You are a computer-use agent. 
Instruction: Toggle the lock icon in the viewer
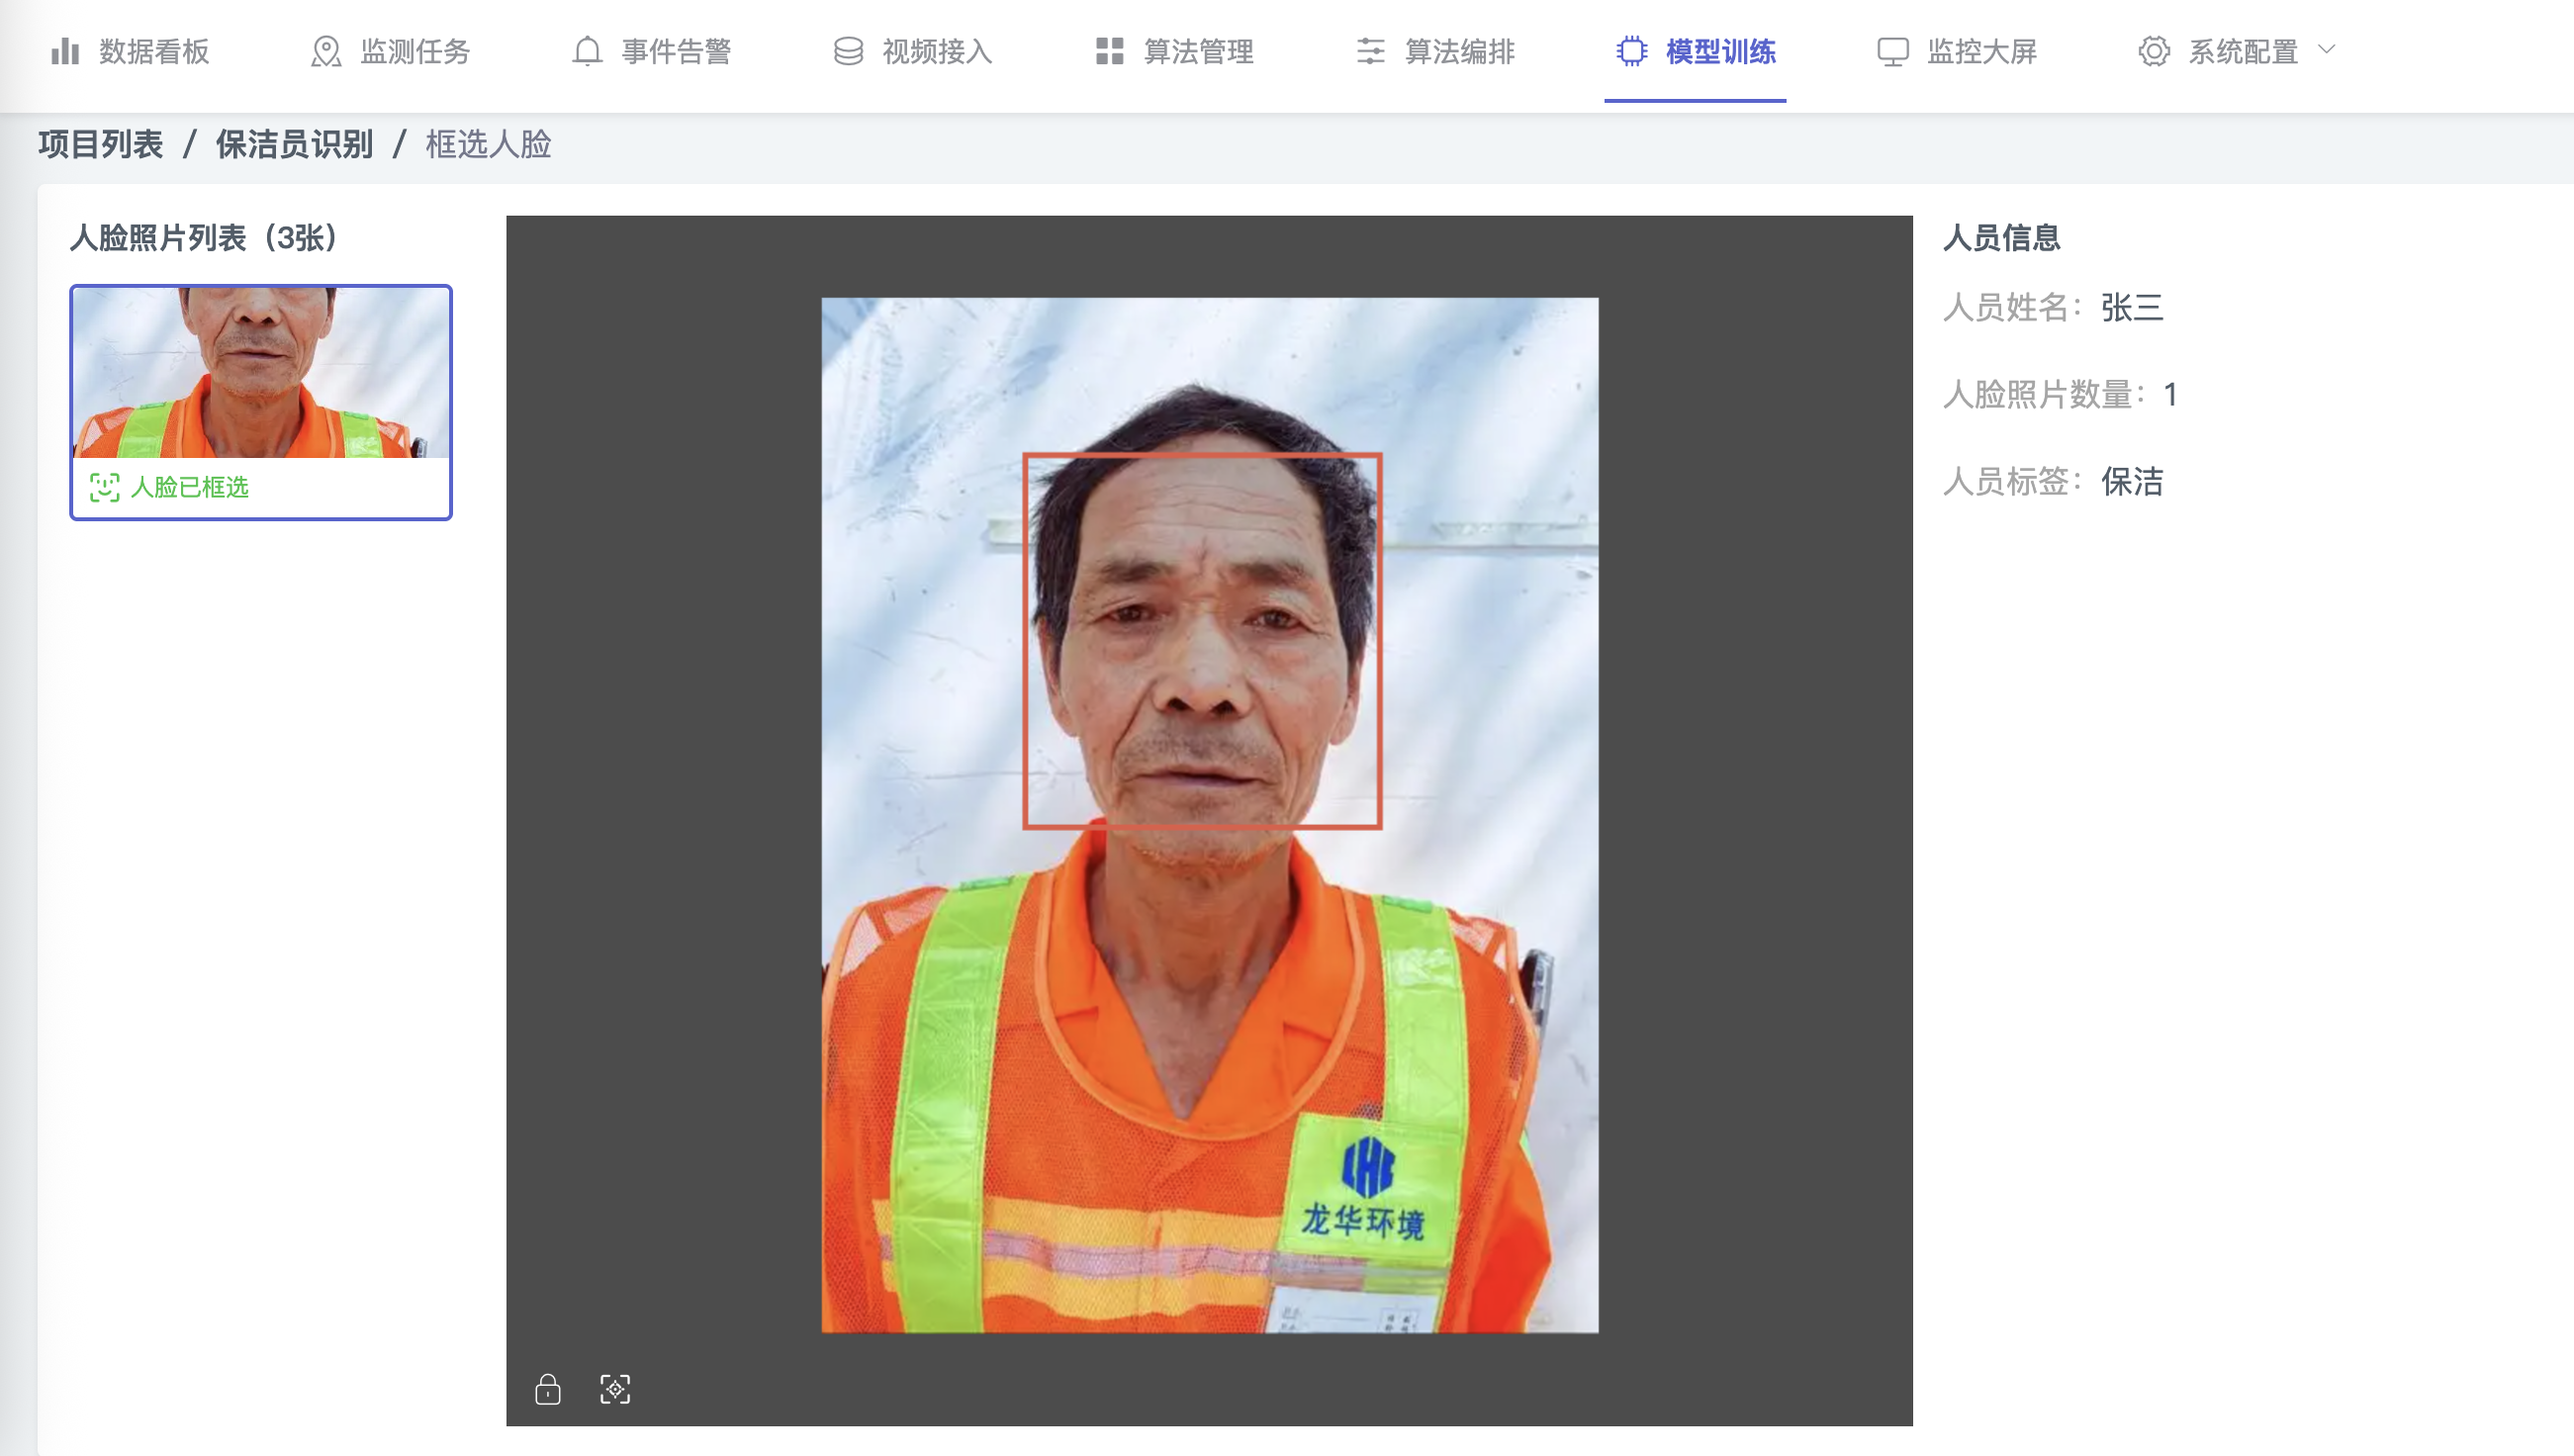pyautogui.click(x=549, y=1389)
